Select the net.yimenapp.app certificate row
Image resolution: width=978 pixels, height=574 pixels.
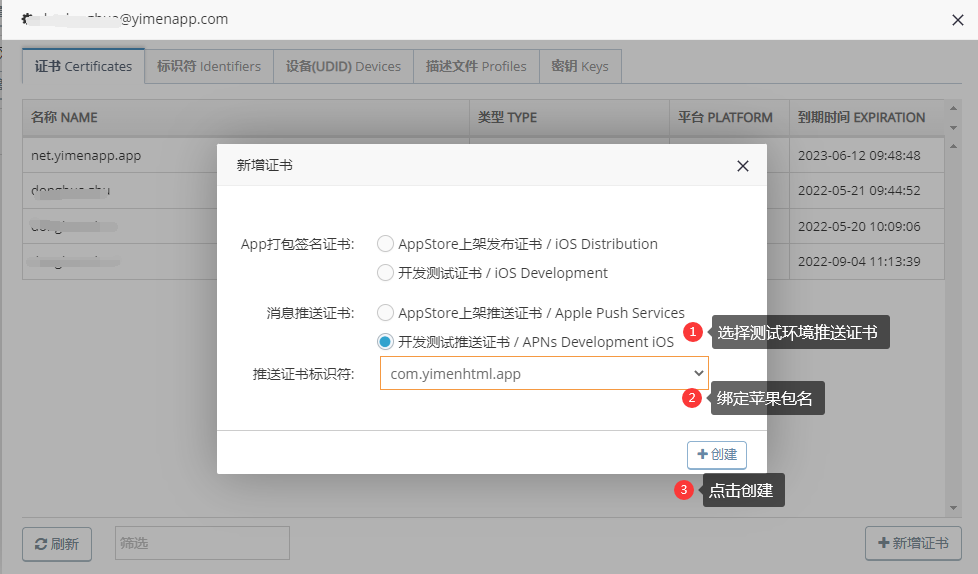(x=483, y=155)
